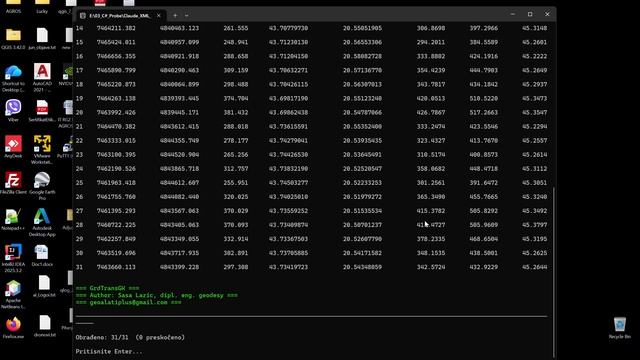Open the al_Logo.txt desktop file

[44, 286]
